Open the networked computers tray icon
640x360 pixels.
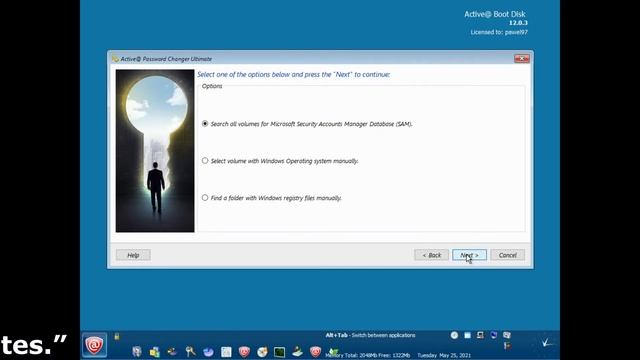507,335
